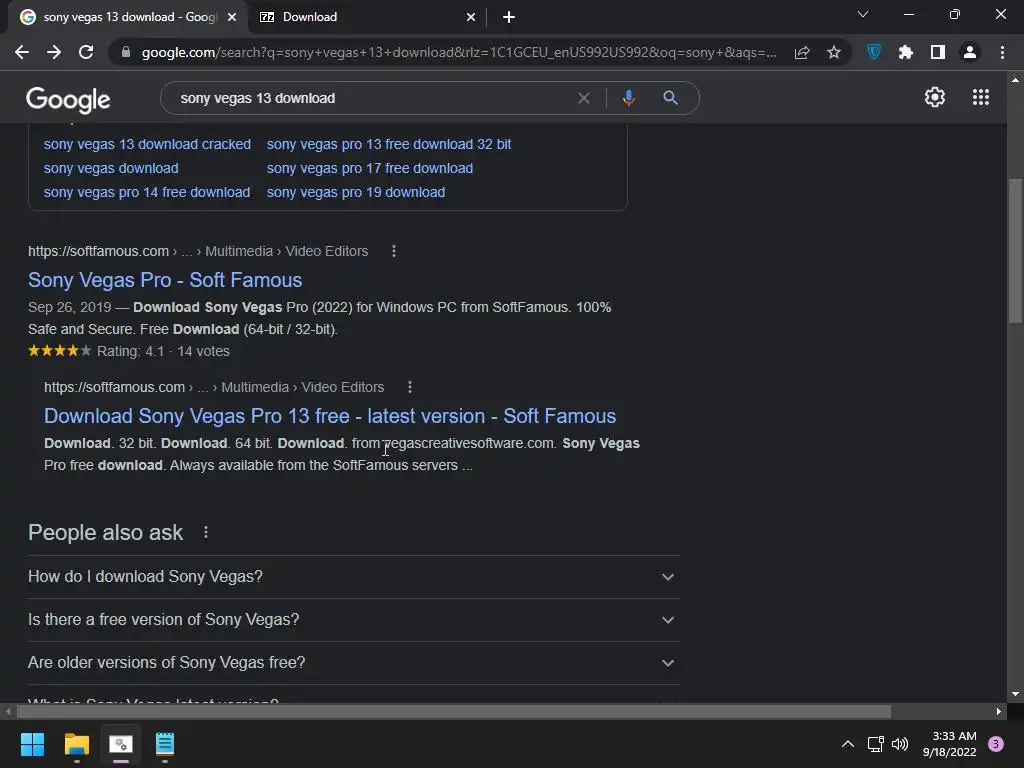Screen dimensions: 1024x768
Task: Open the clock and date flyout
Action: point(950,744)
